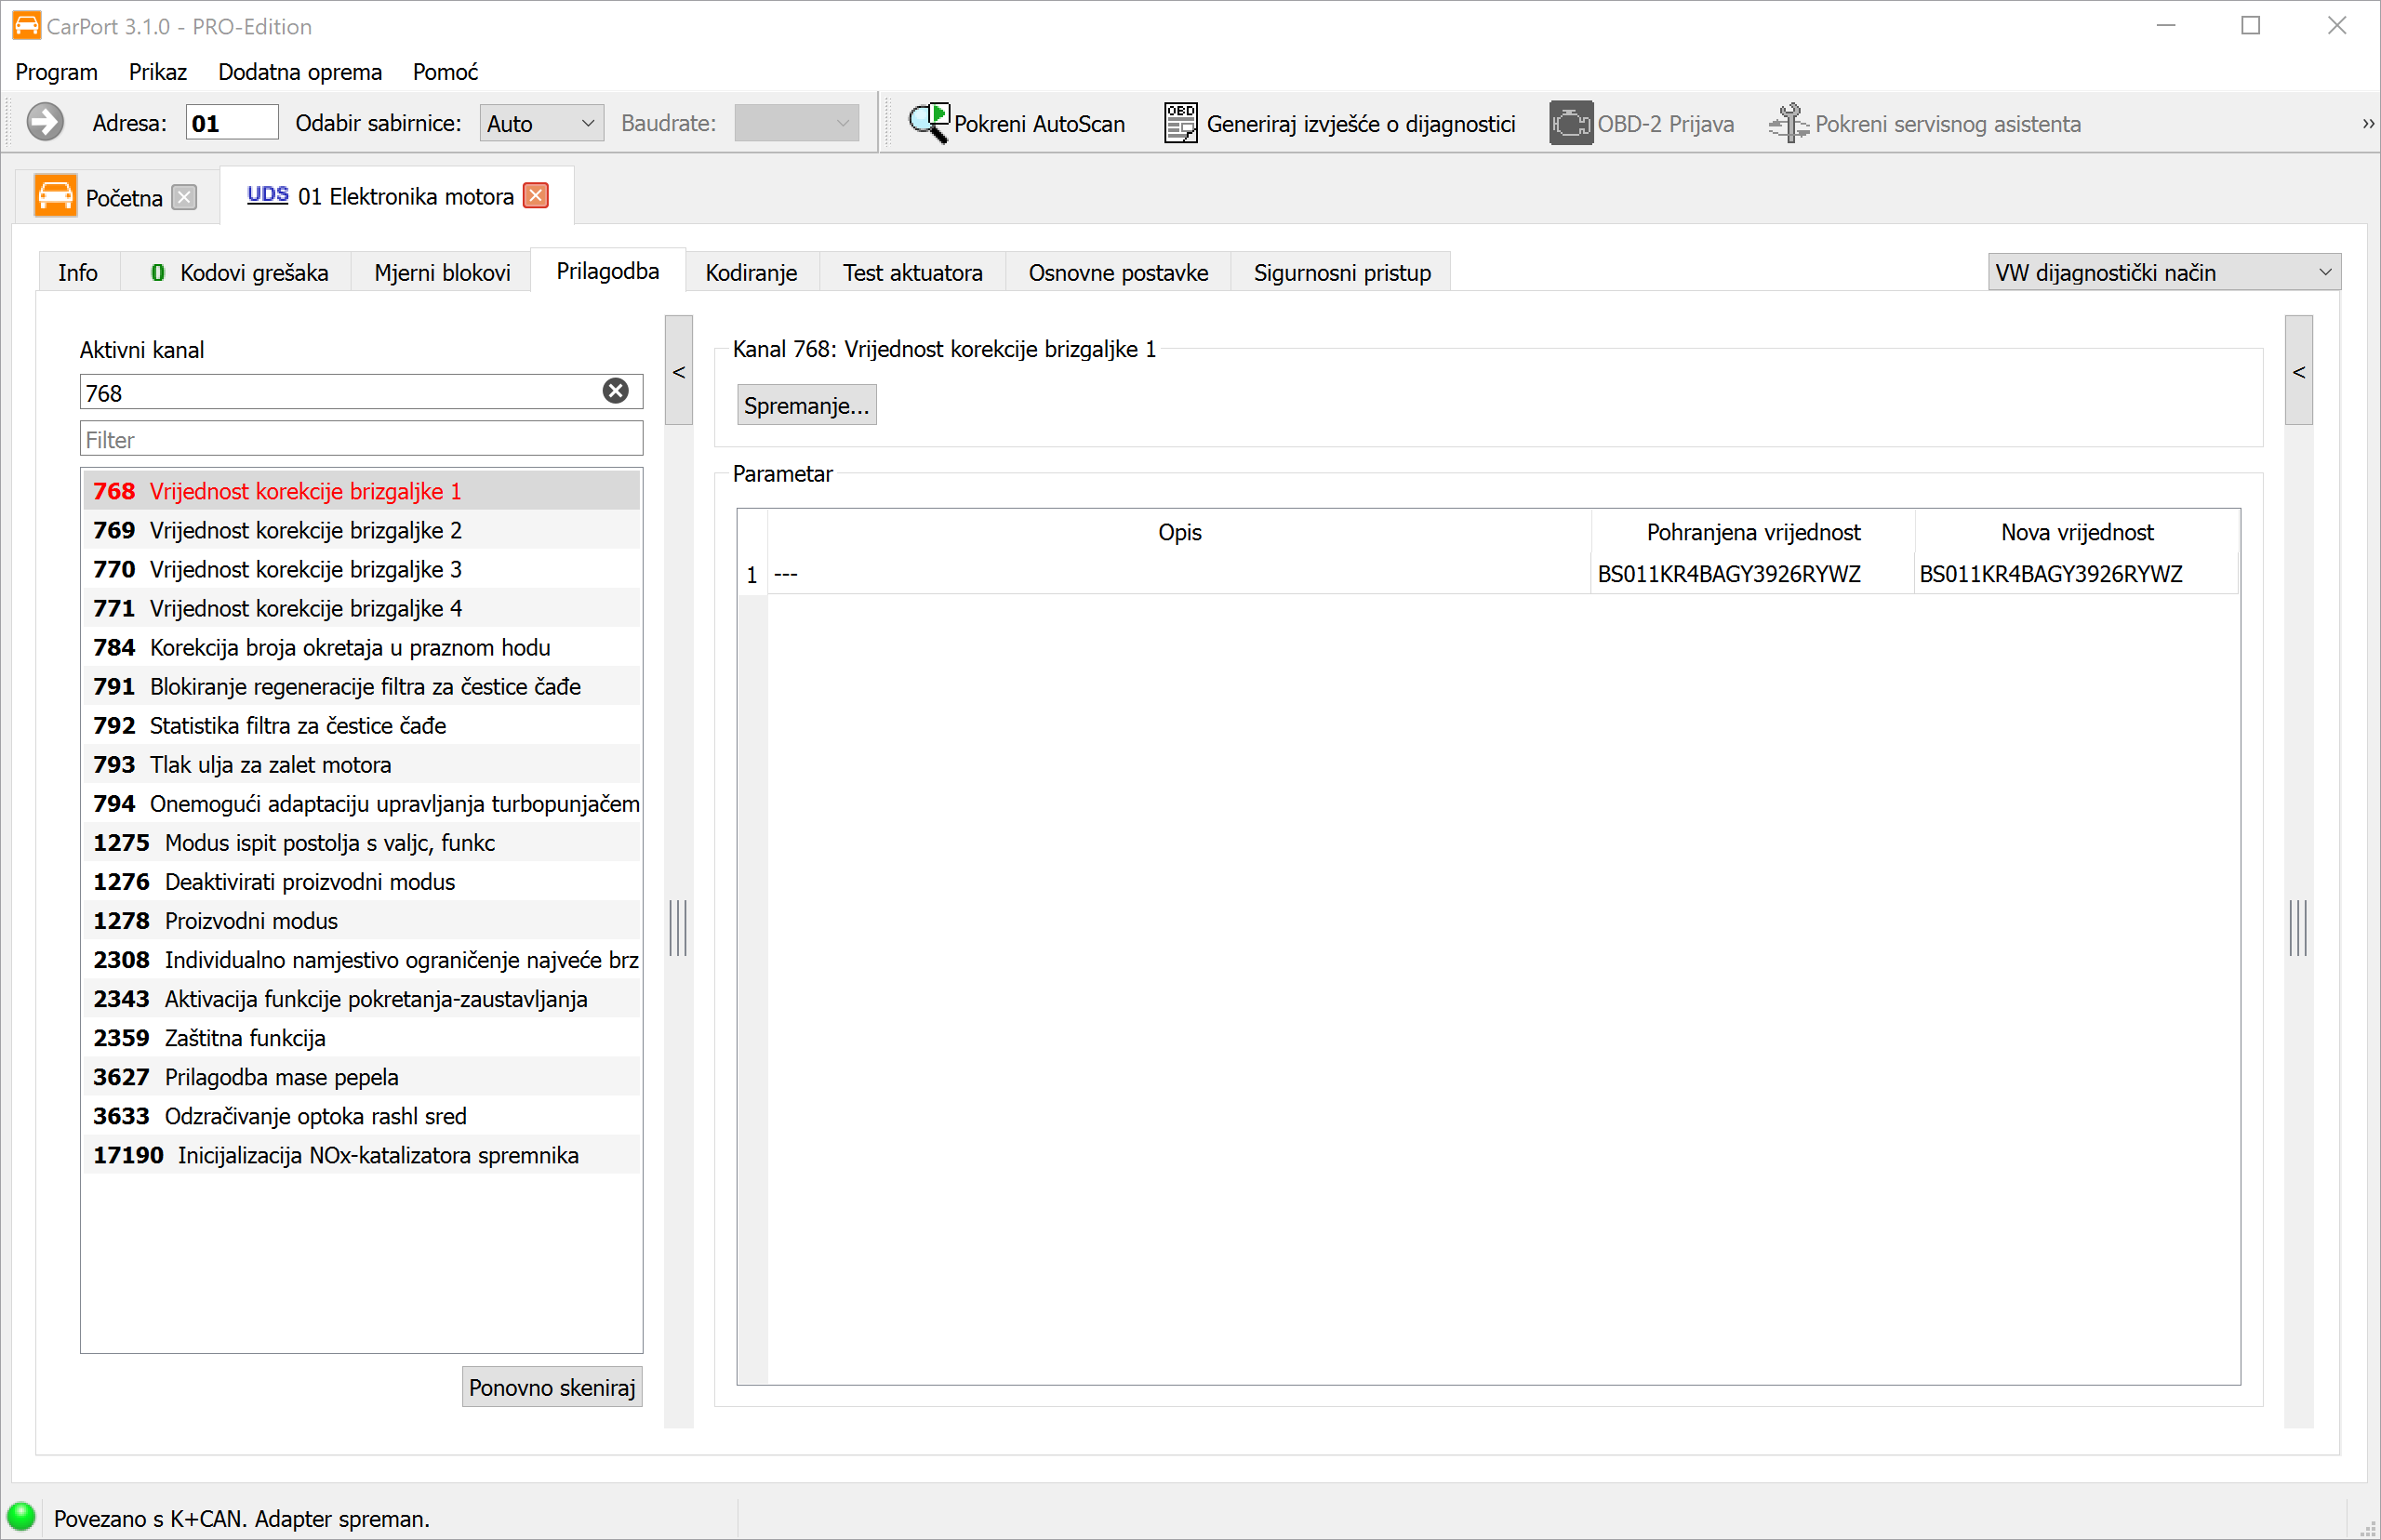2381x1540 pixels.
Task: Close the Početna tab
Action: [184, 197]
